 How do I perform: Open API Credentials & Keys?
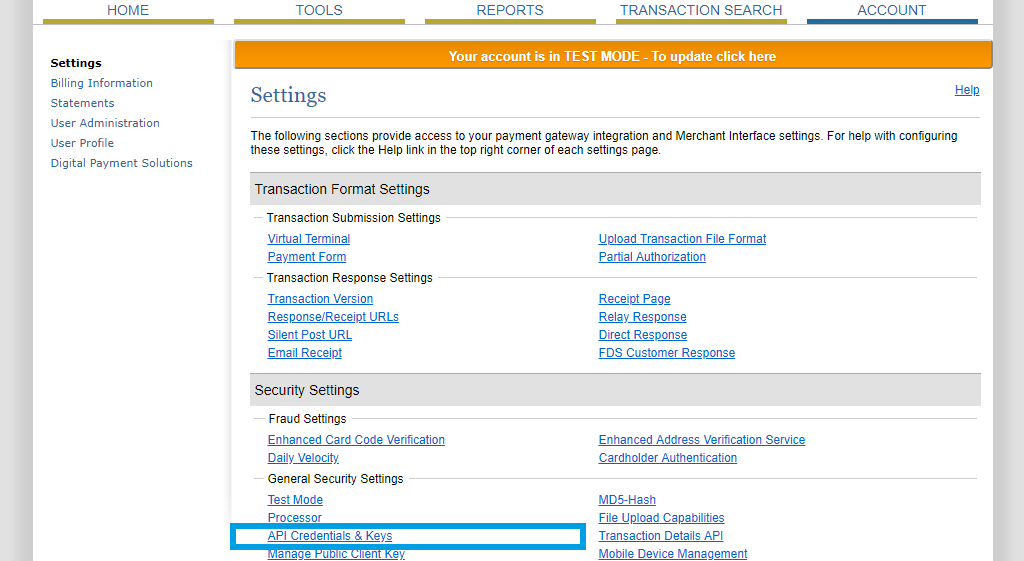[330, 537]
